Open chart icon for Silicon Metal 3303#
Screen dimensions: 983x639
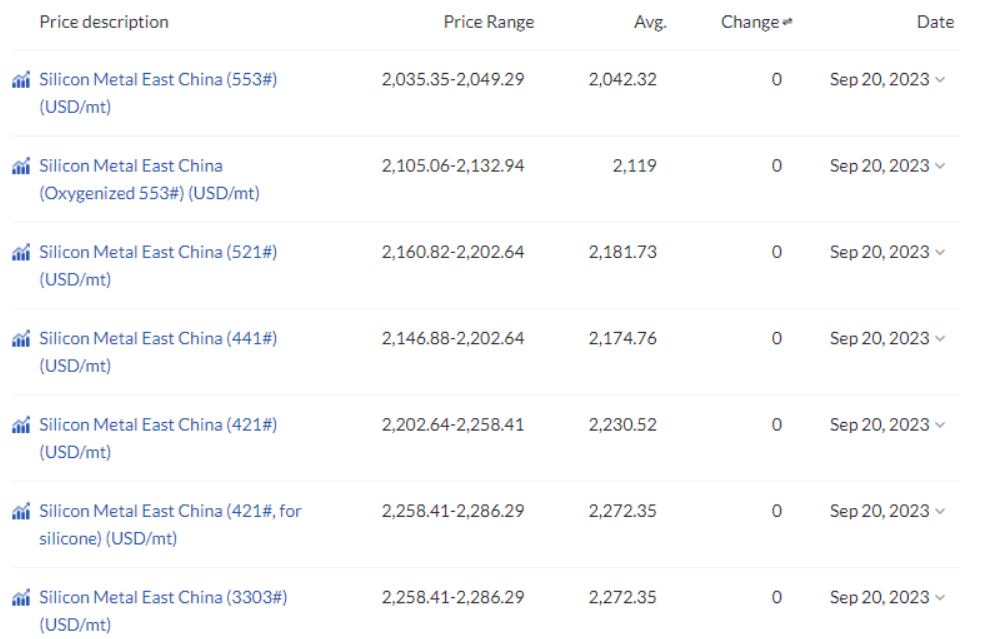tap(21, 598)
